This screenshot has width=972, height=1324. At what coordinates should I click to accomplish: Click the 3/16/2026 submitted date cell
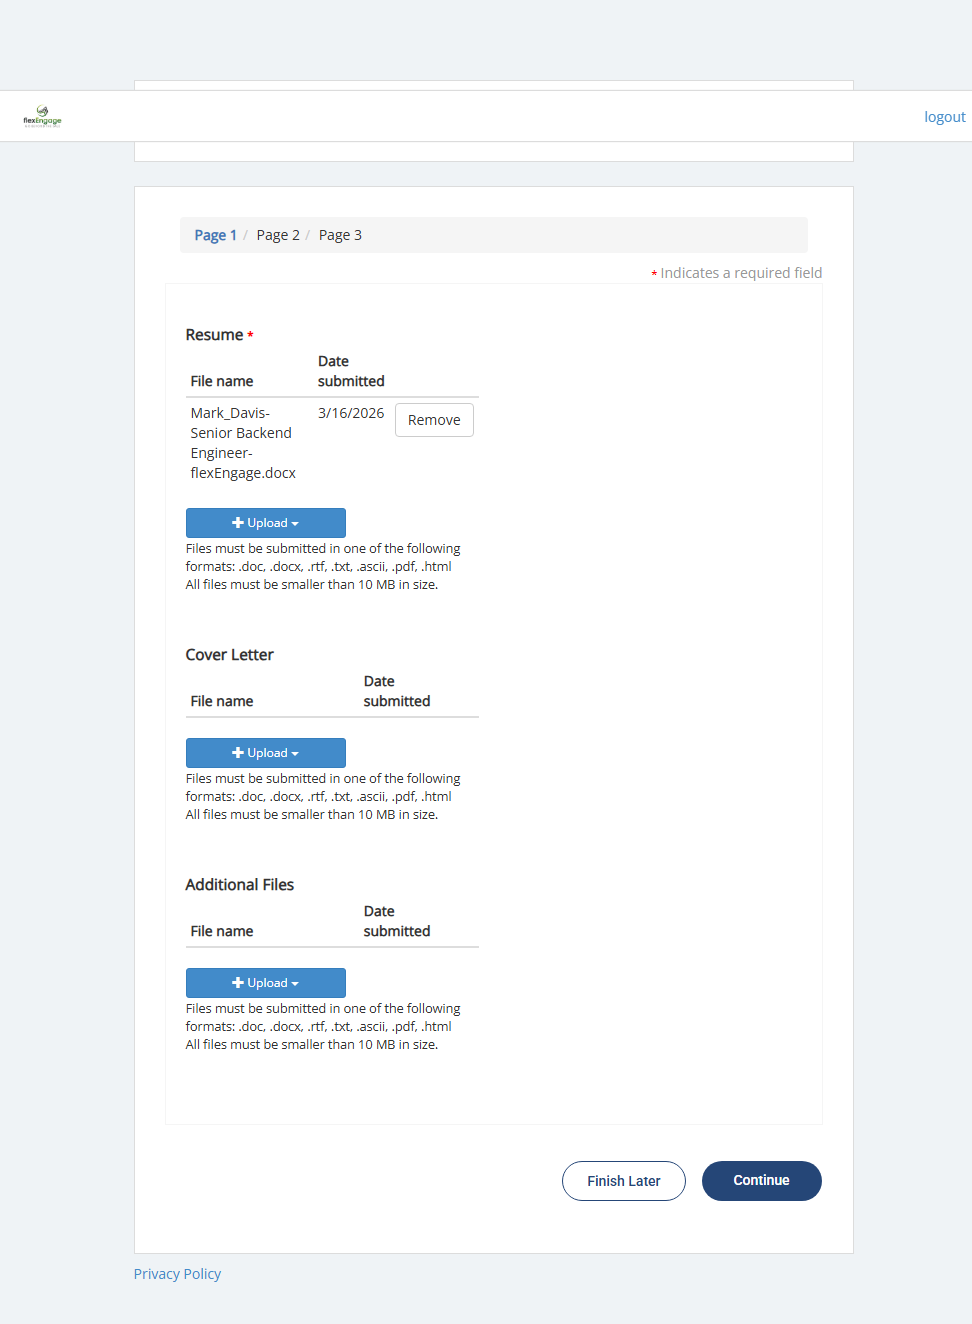click(351, 413)
